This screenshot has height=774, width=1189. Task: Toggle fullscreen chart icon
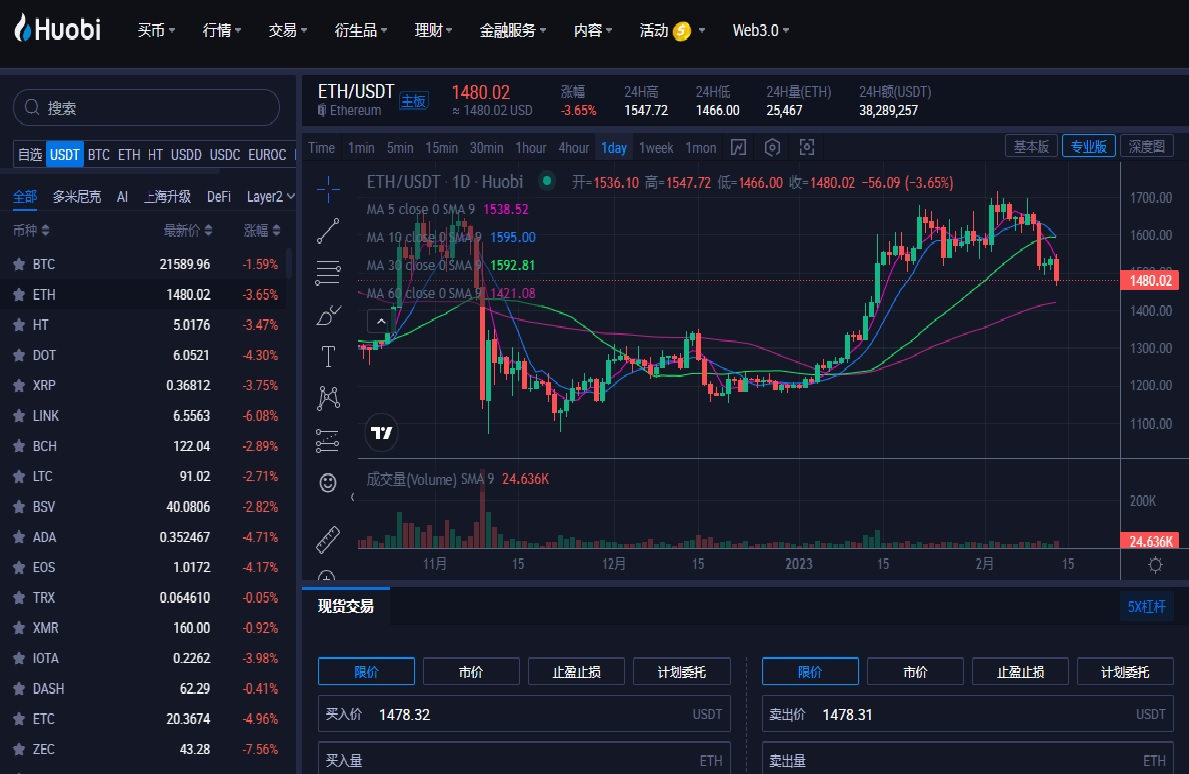(807, 147)
